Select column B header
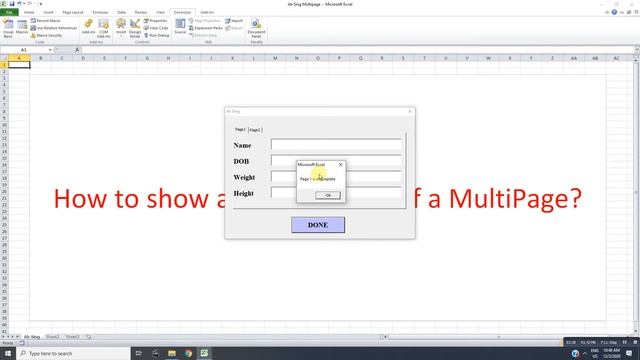The image size is (640, 360). tap(40, 58)
